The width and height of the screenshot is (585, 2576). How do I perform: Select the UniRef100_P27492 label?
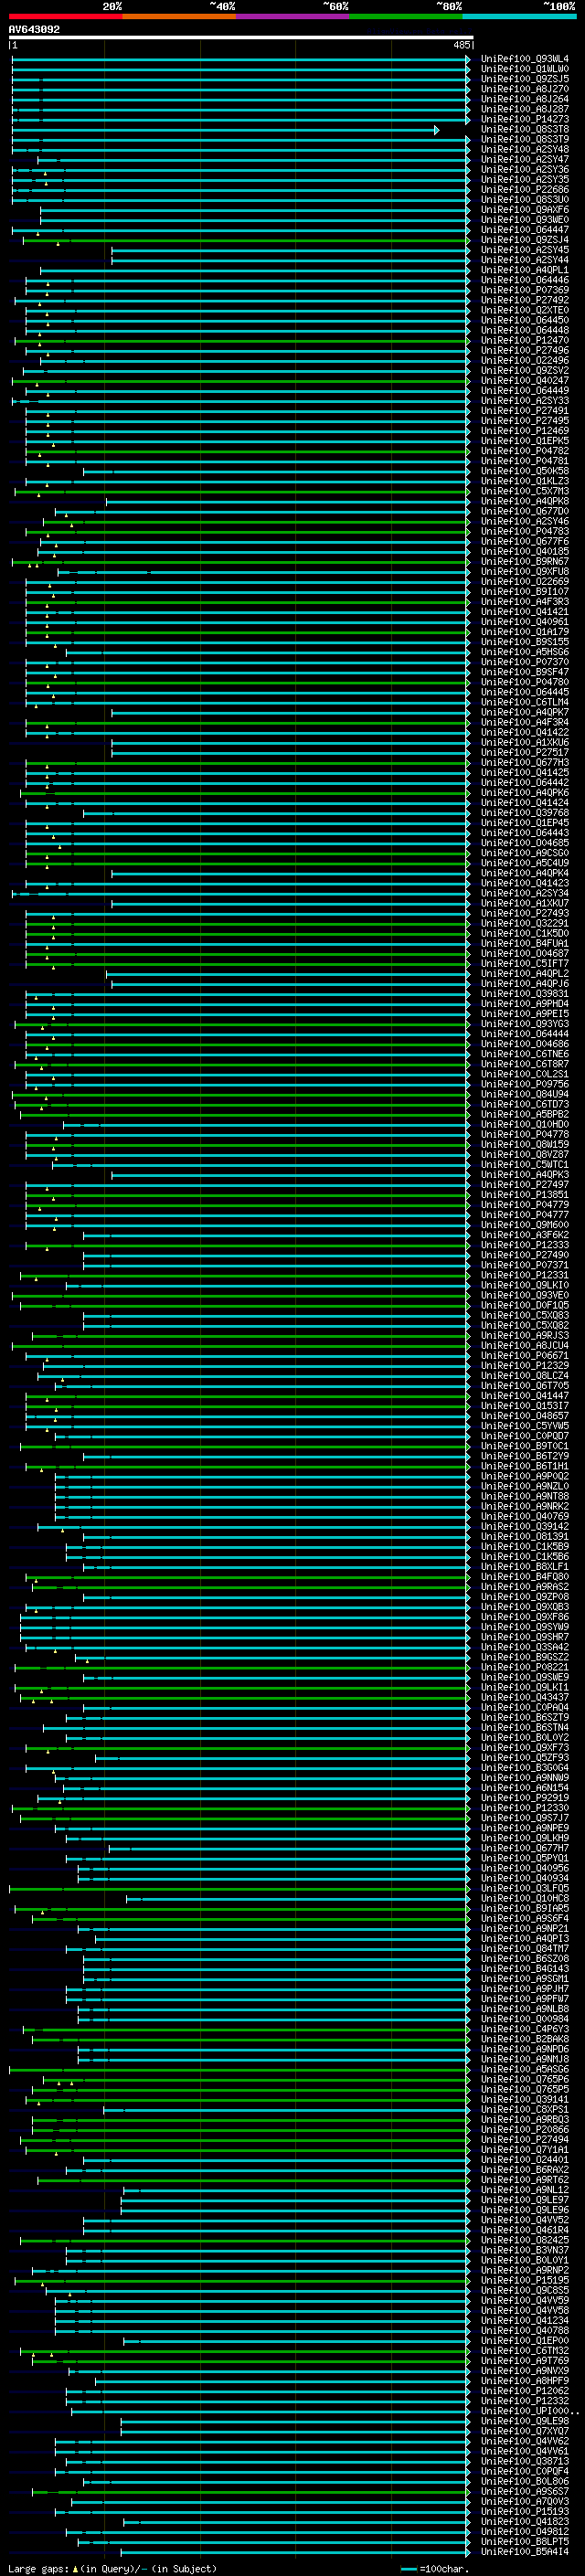tap(524, 300)
